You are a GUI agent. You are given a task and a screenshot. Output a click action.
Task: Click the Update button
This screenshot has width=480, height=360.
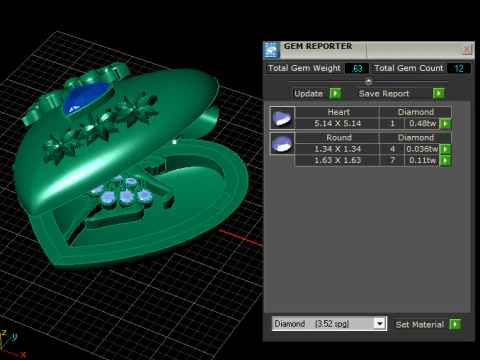click(x=309, y=94)
